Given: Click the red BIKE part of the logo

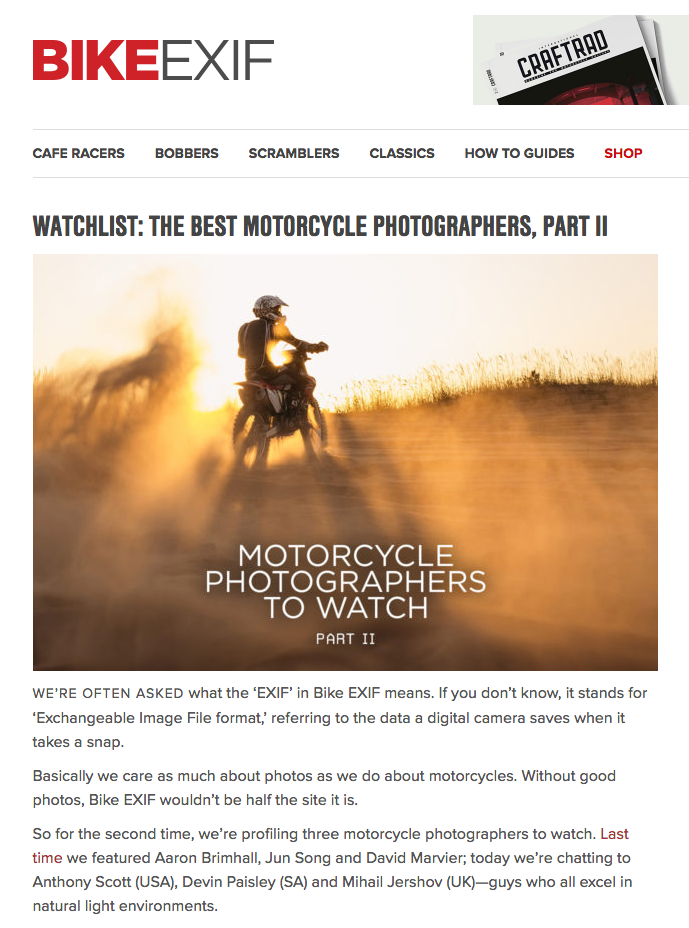Looking at the screenshot, I should point(95,60).
